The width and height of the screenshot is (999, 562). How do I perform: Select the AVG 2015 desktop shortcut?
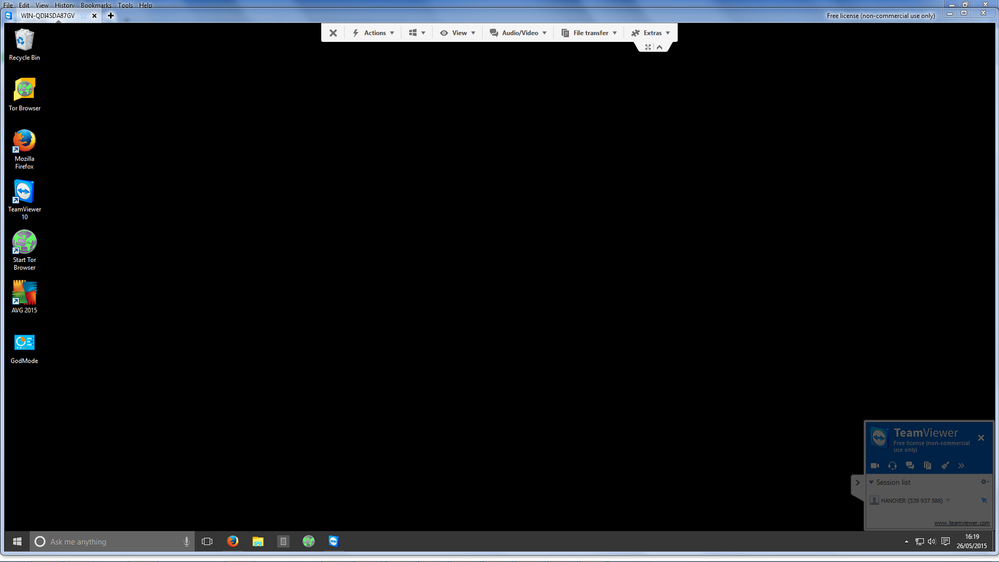pos(24,297)
